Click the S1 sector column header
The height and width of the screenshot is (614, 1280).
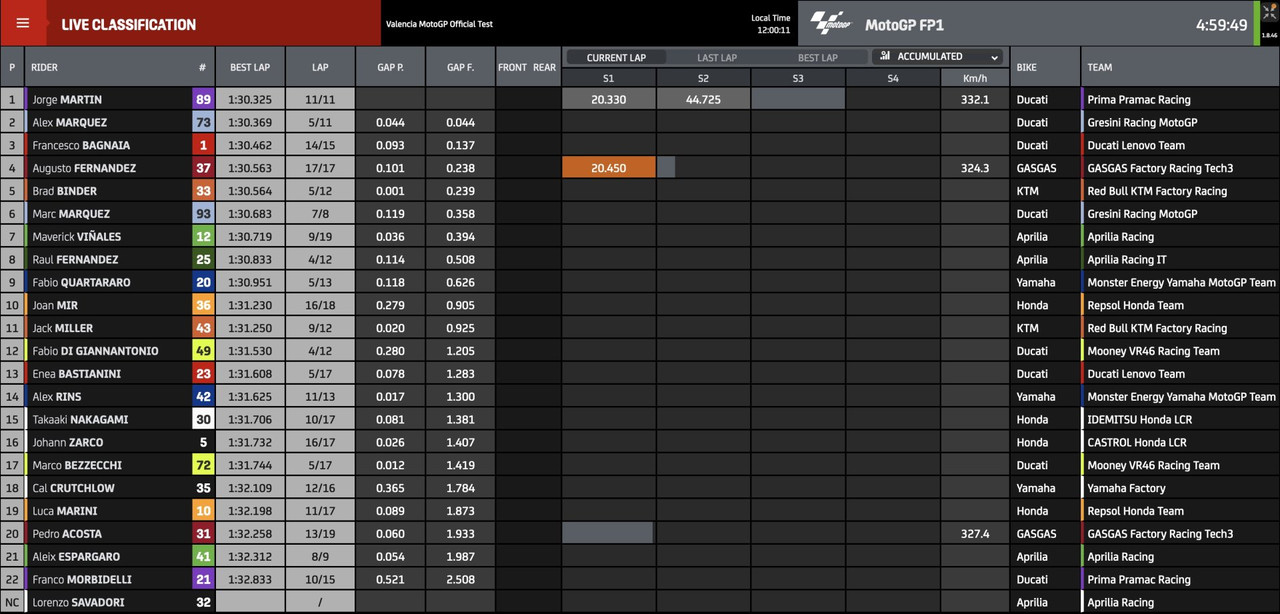(609, 77)
